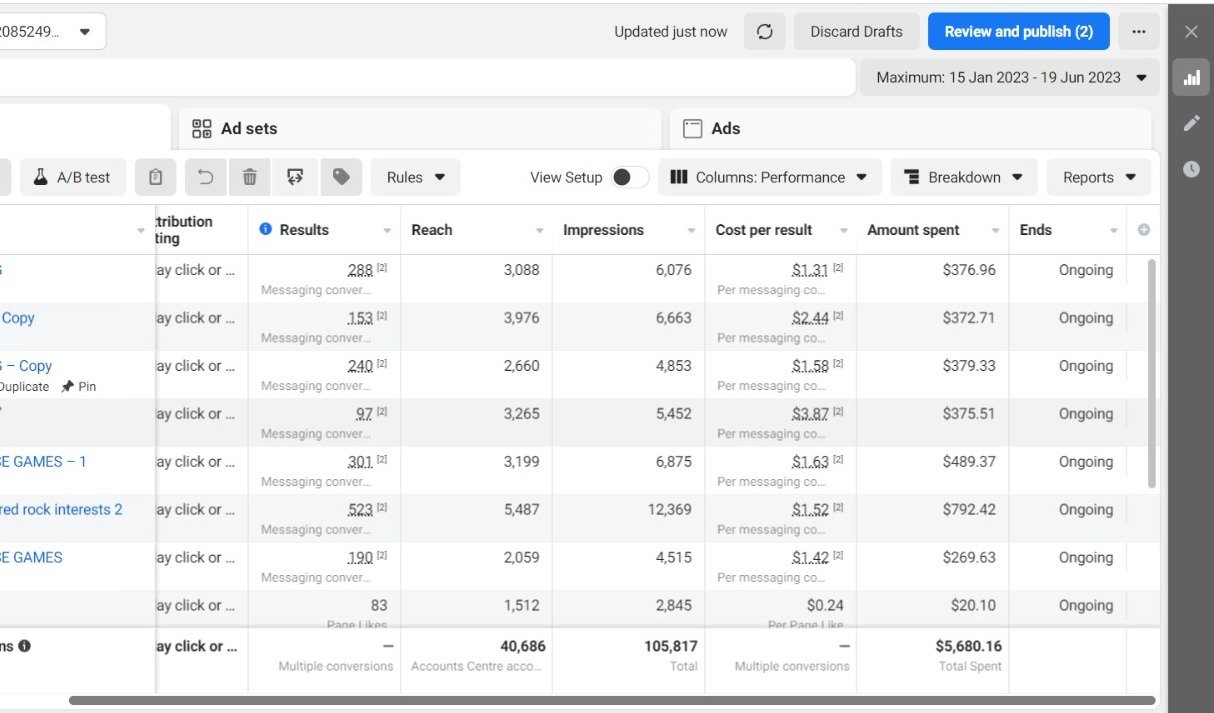Open the three-dot more options menu
This screenshot has height=713, width=1214.
[x=1138, y=32]
